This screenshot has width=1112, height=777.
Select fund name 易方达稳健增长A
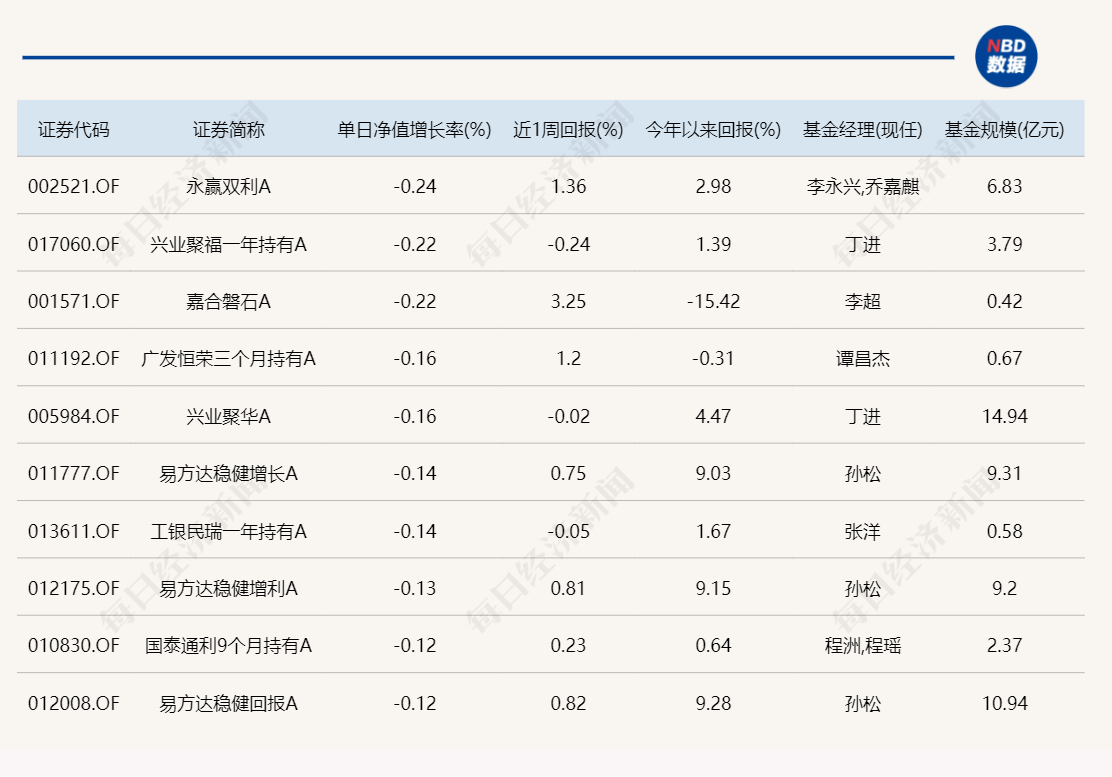[228, 474]
